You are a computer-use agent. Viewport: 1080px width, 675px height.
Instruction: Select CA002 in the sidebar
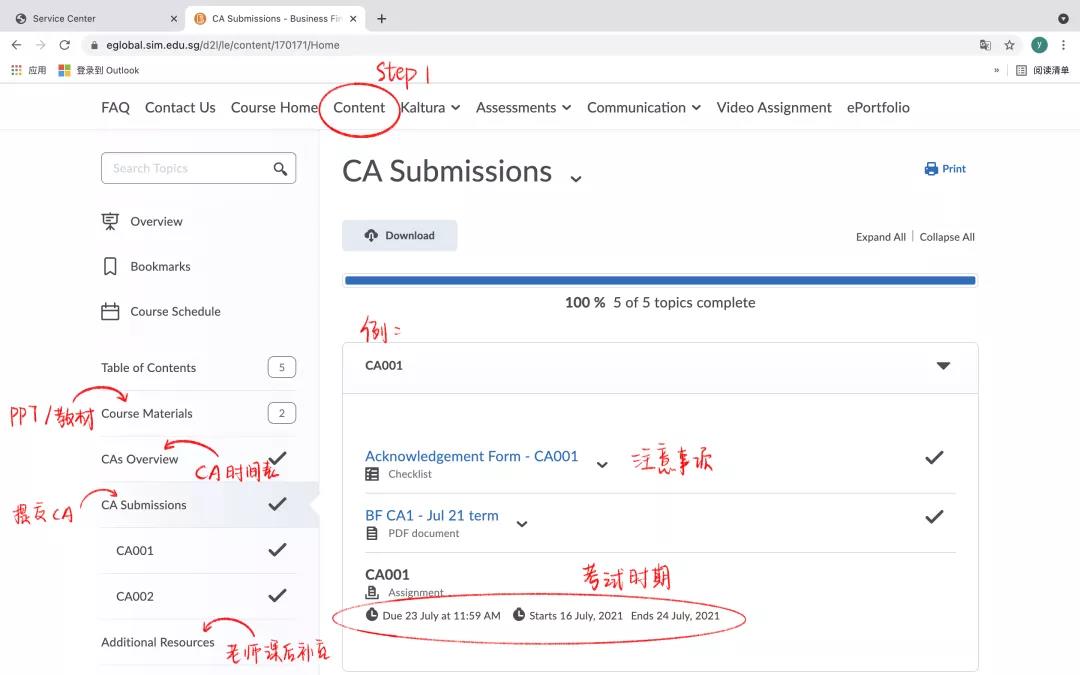coord(135,597)
